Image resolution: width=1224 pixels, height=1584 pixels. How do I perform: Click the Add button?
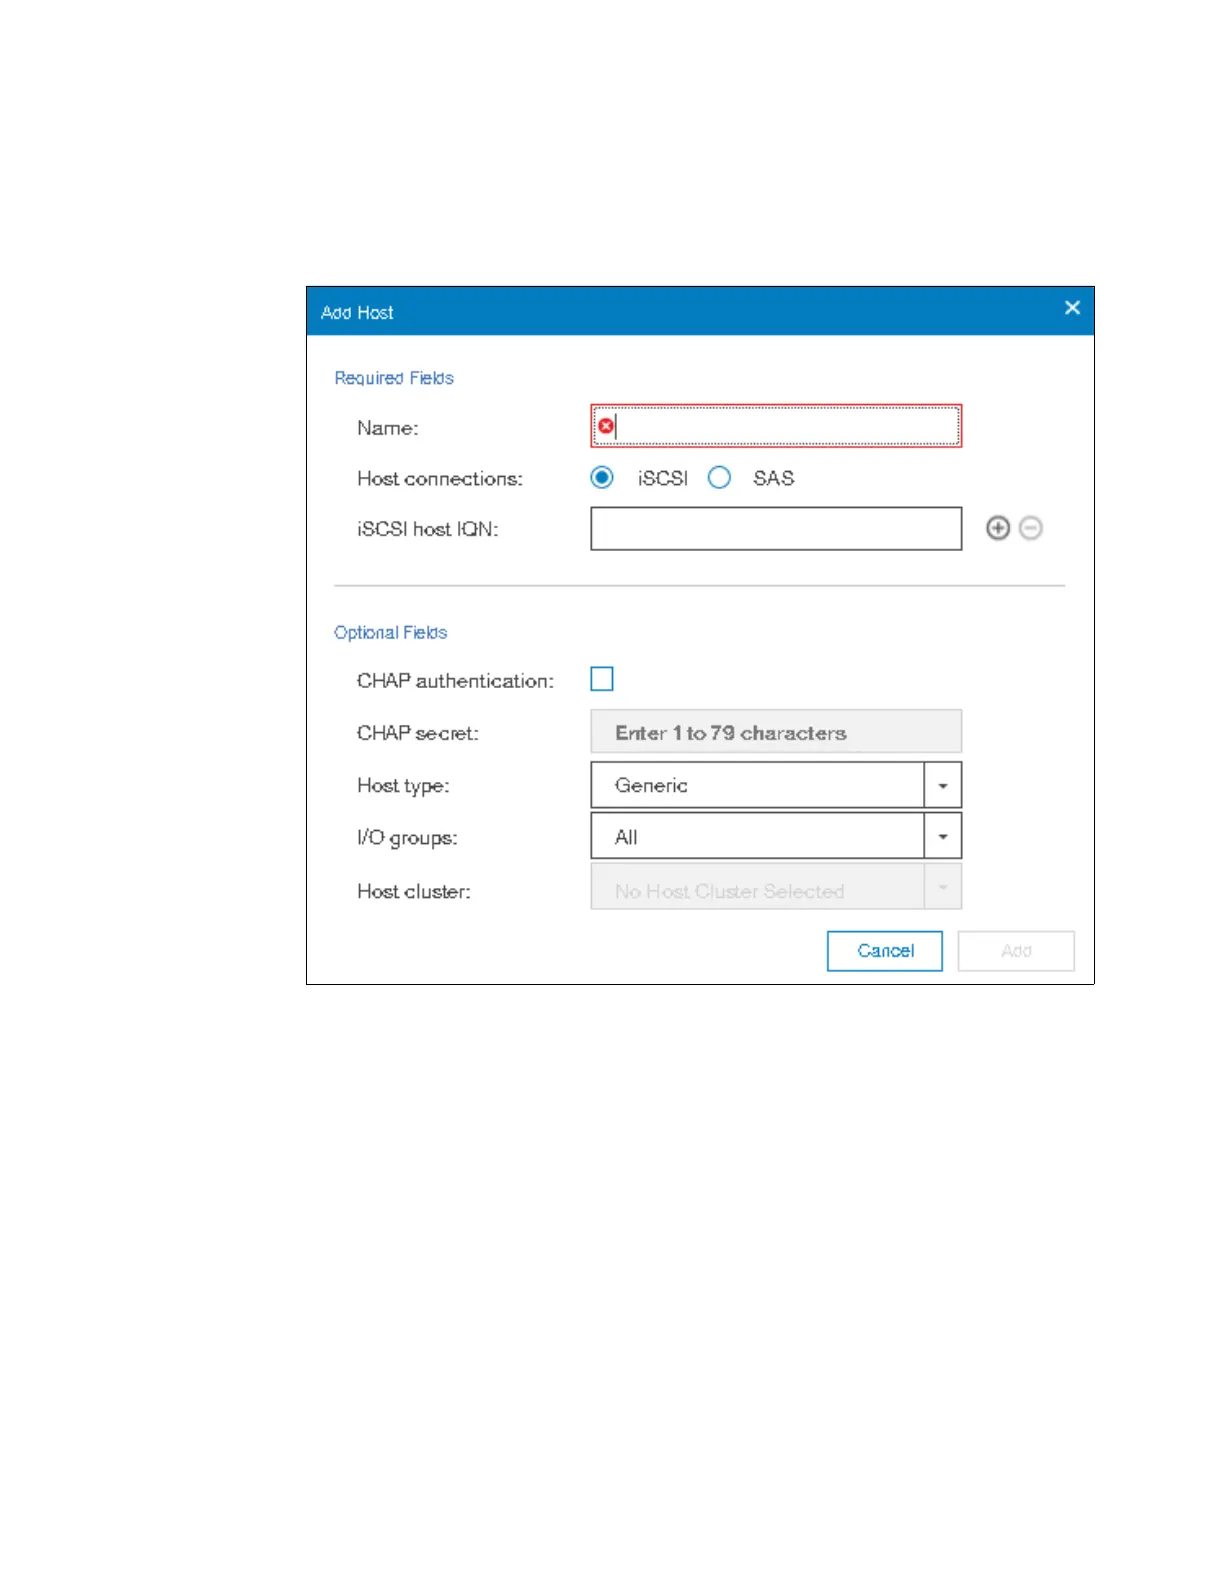tap(1016, 951)
